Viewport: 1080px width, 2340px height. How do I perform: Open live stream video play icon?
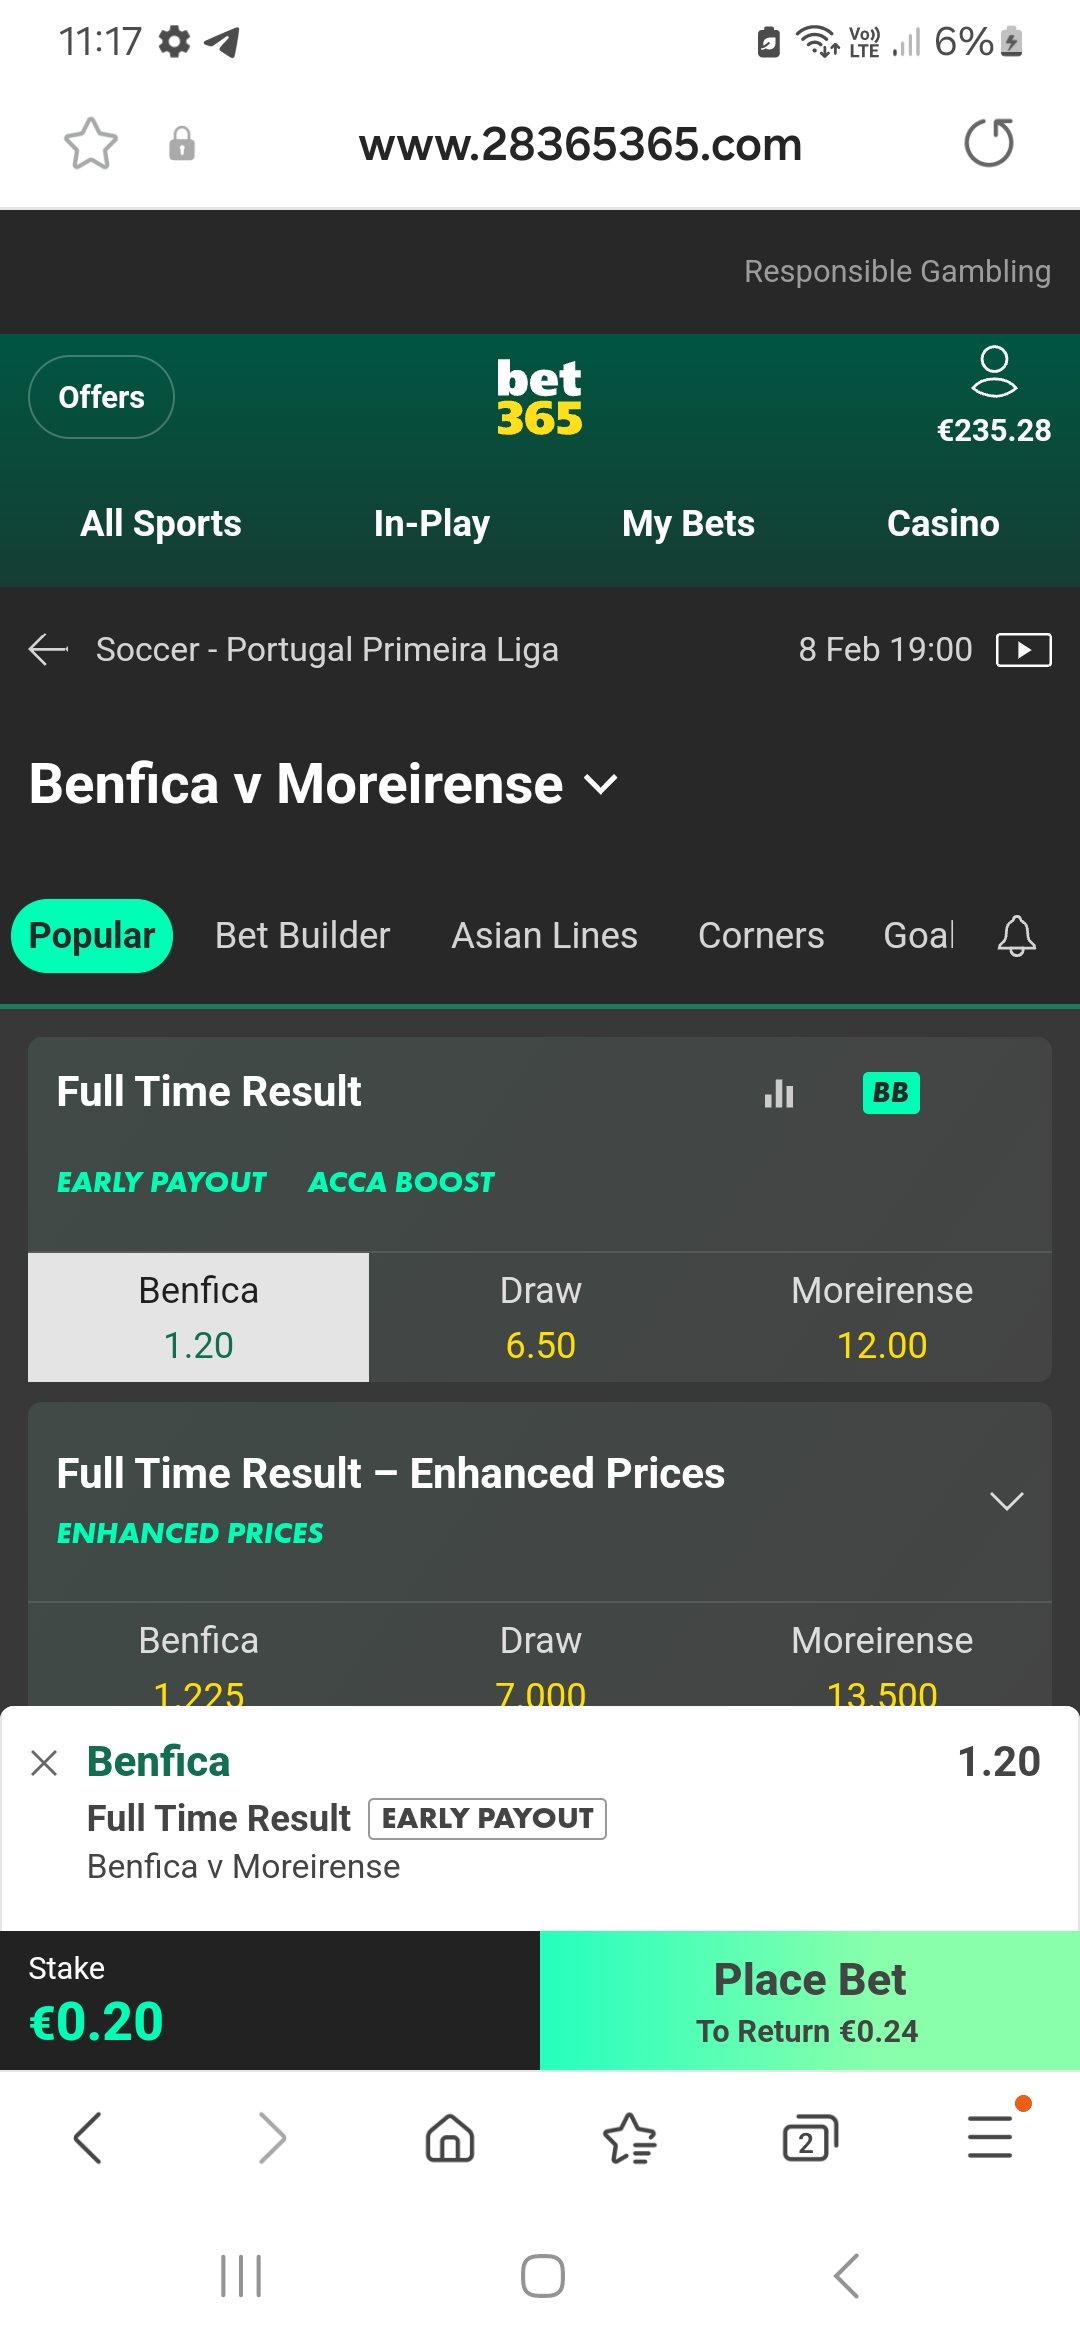(x=1023, y=650)
